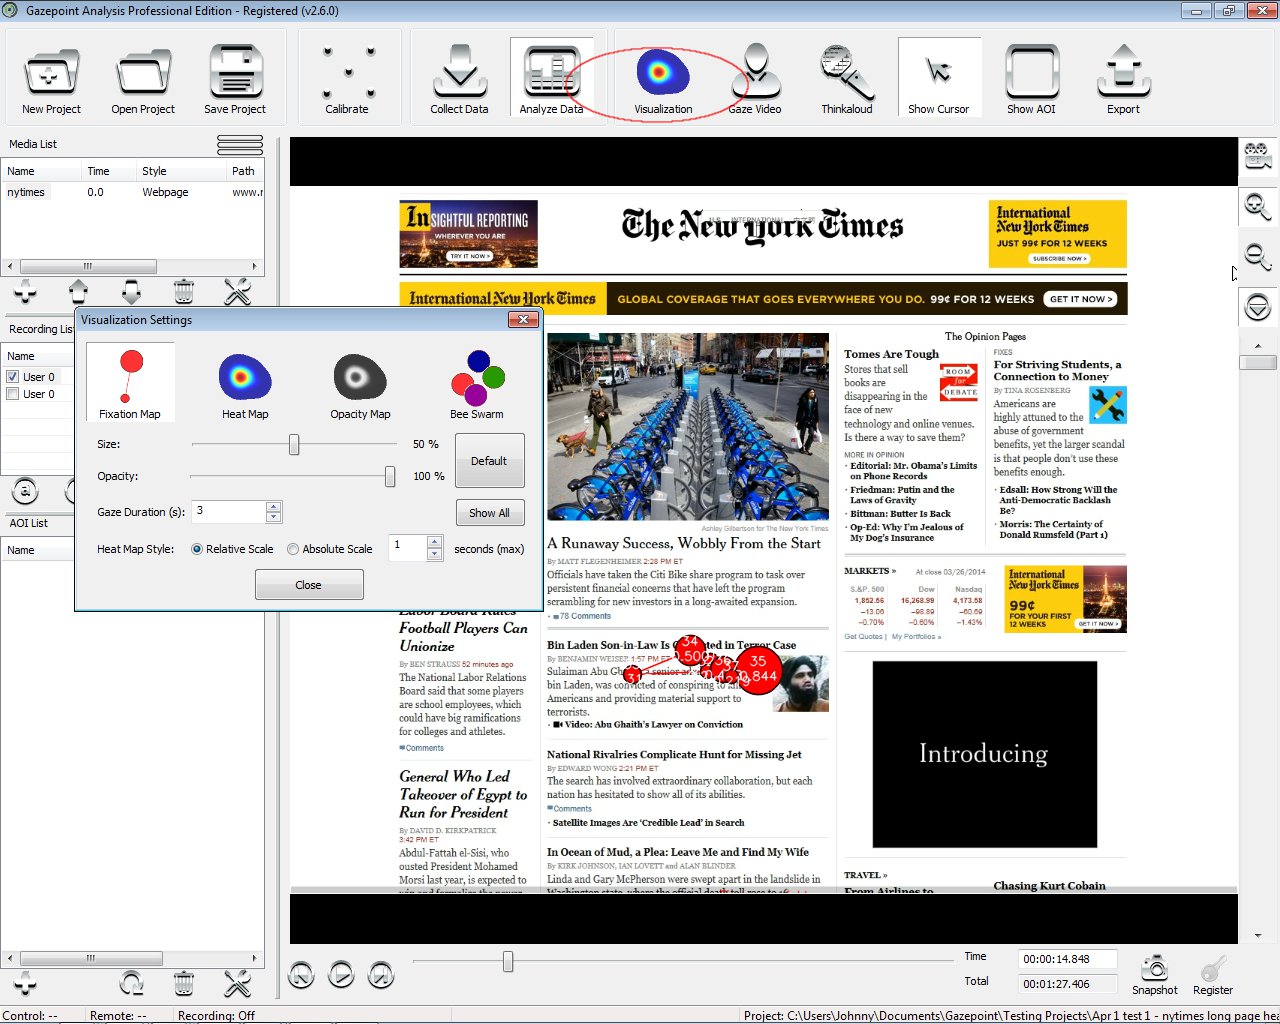Click the Save Project disk icon
This screenshot has width=1280, height=1024.
[x=235, y=78]
